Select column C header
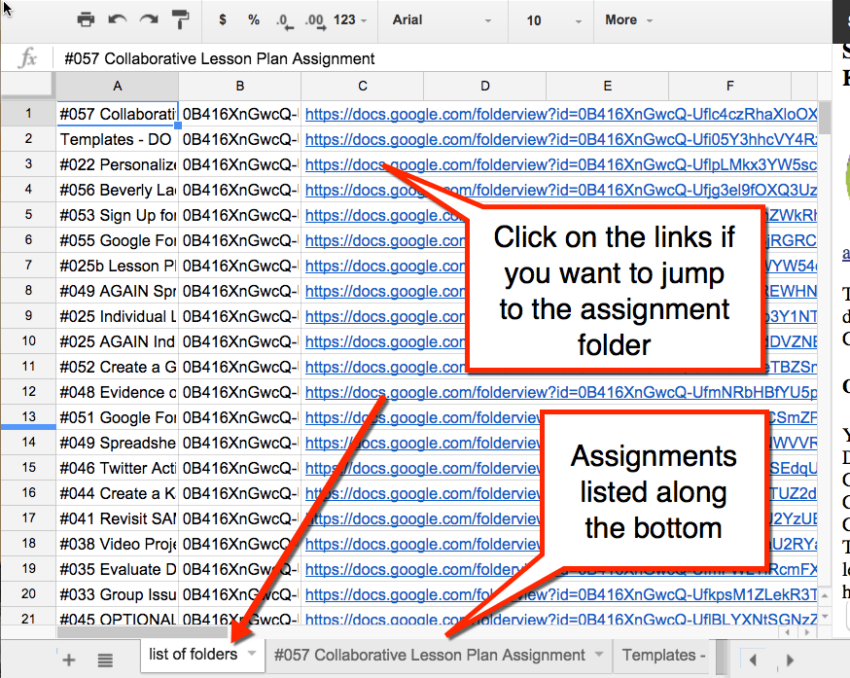Screen dimensions: 850x678 point(362,86)
